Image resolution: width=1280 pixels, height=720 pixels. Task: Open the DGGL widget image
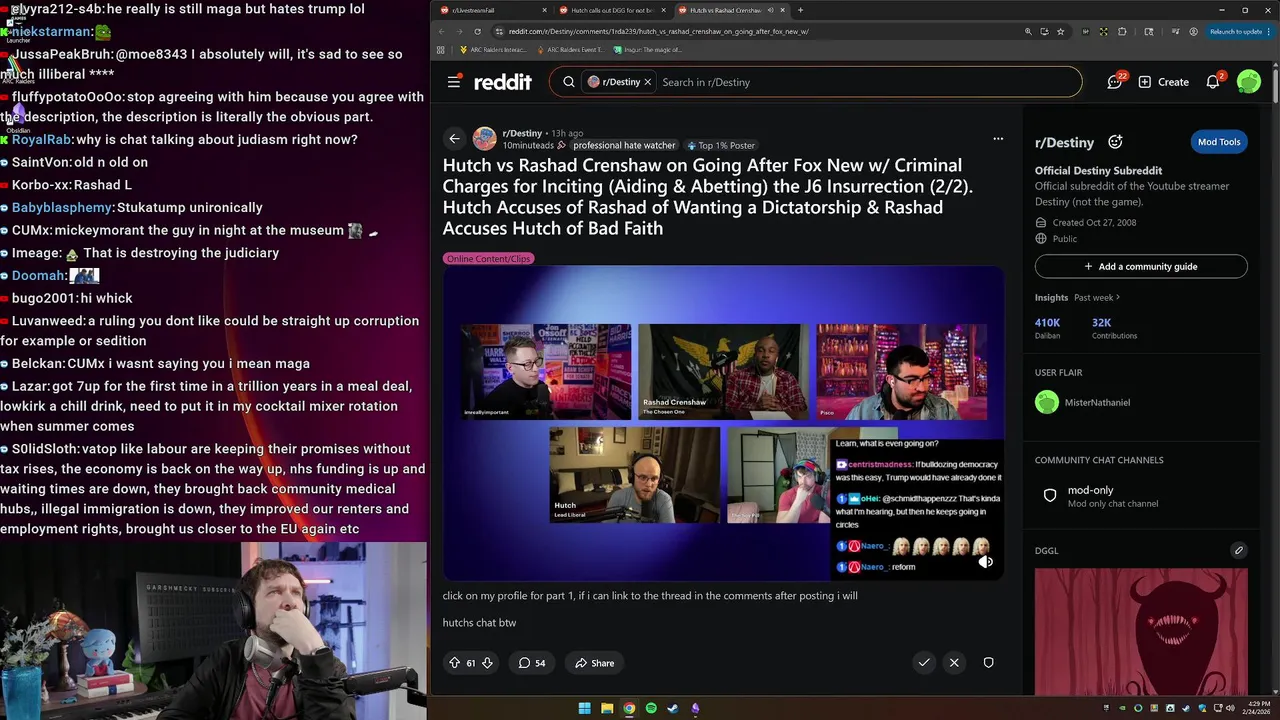tap(1141, 631)
